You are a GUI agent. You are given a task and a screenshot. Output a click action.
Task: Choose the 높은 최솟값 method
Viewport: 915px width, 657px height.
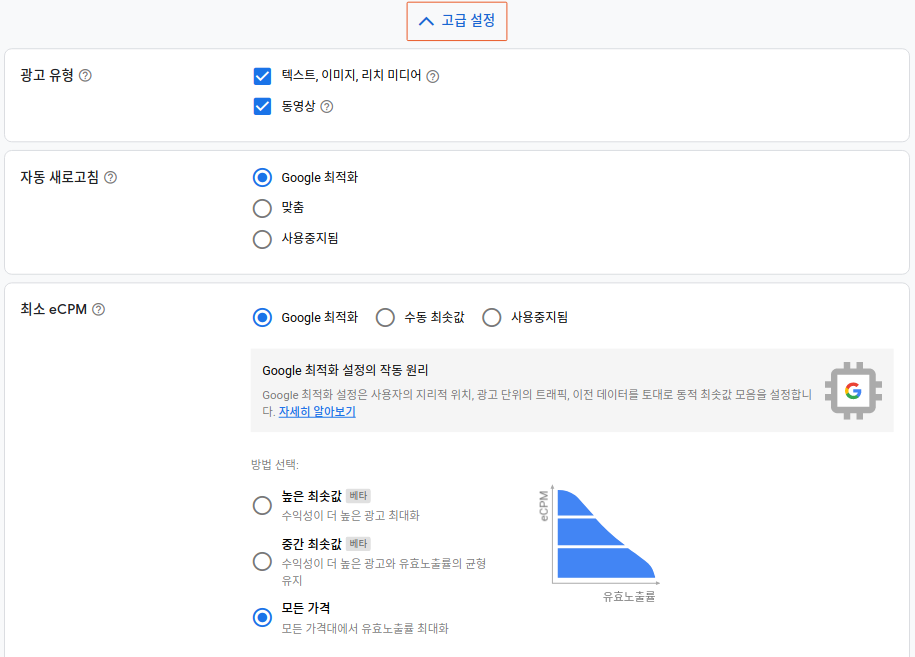click(x=262, y=505)
